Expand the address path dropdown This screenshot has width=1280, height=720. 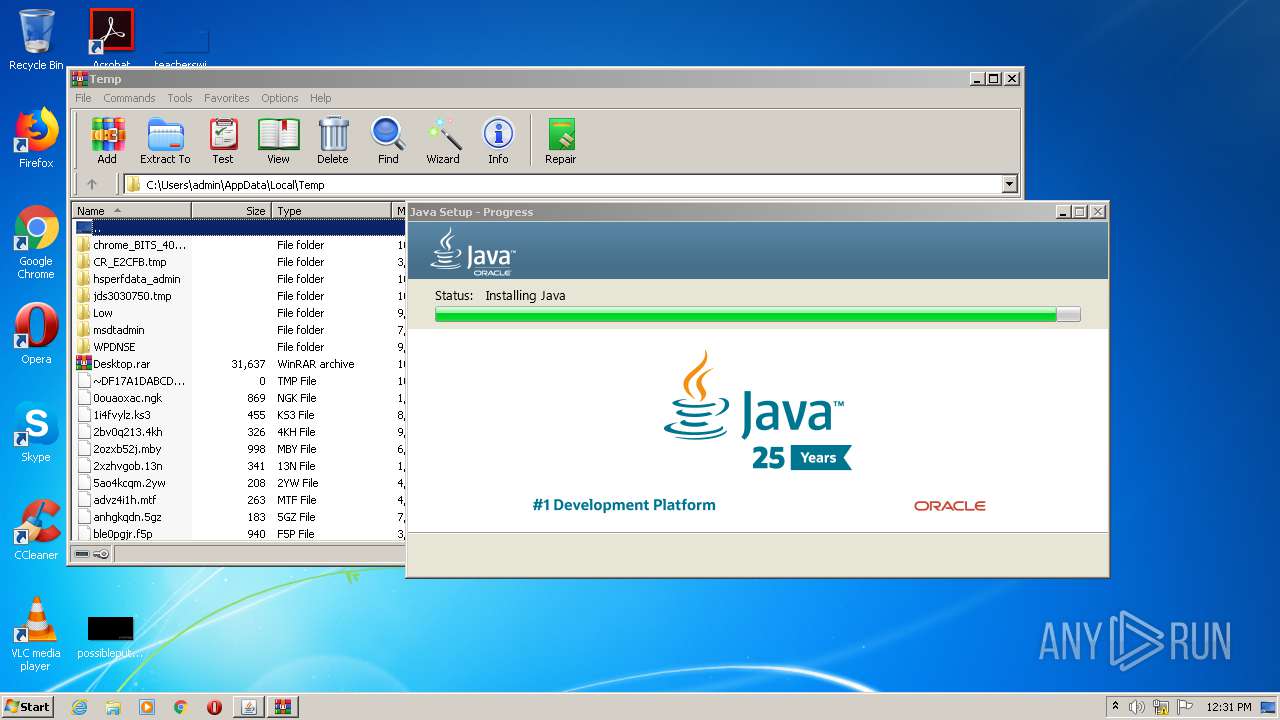click(x=1009, y=184)
